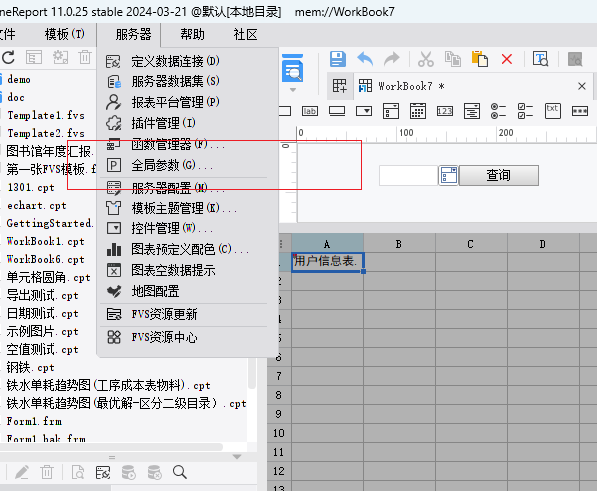Screen dimensions: 597x491
Task: Click the Save icon in toolbar
Action: coord(338,59)
